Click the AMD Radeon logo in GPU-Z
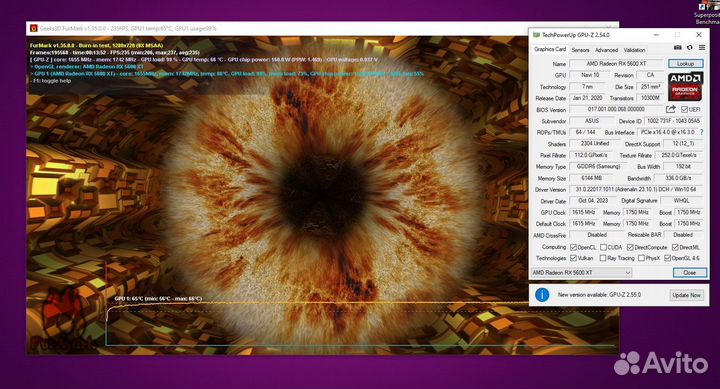 (685, 86)
